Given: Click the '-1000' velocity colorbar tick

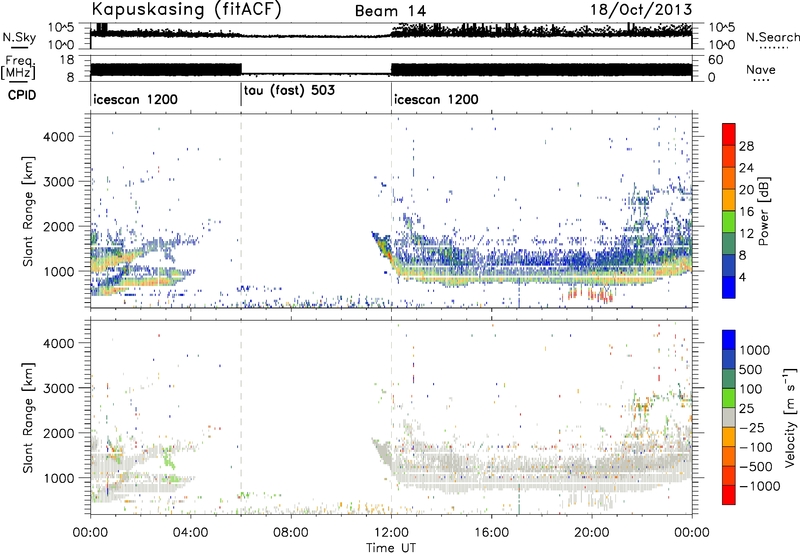Looking at the screenshot, I should click(x=759, y=486).
